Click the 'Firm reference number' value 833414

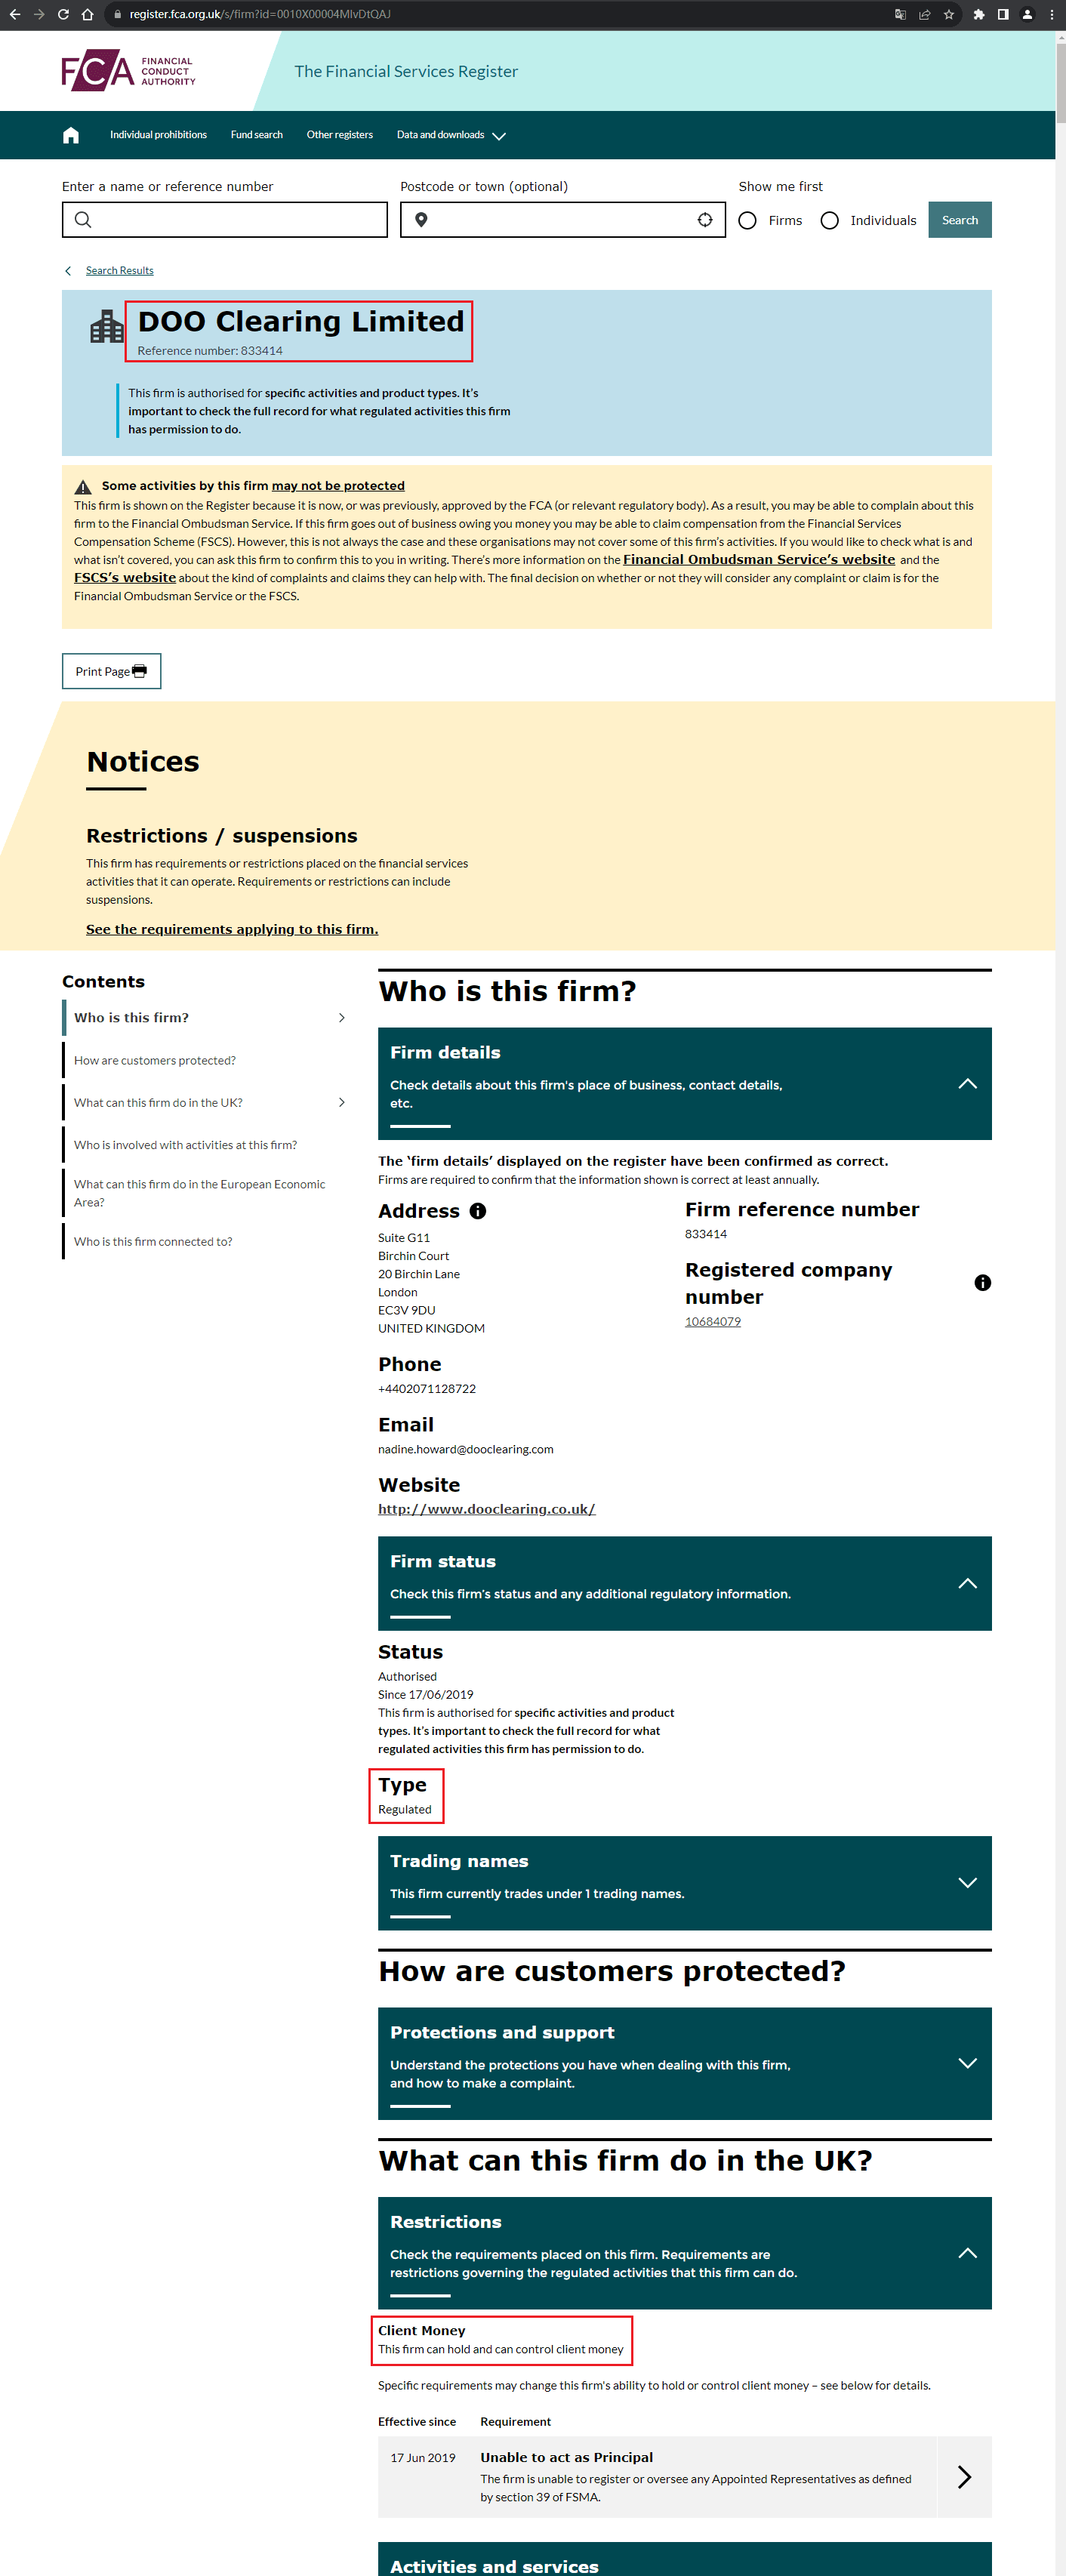click(706, 1234)
